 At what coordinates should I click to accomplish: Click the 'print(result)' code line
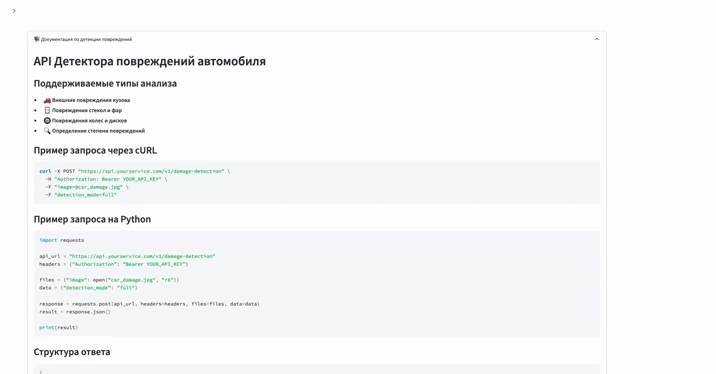[x=58, y=327]
